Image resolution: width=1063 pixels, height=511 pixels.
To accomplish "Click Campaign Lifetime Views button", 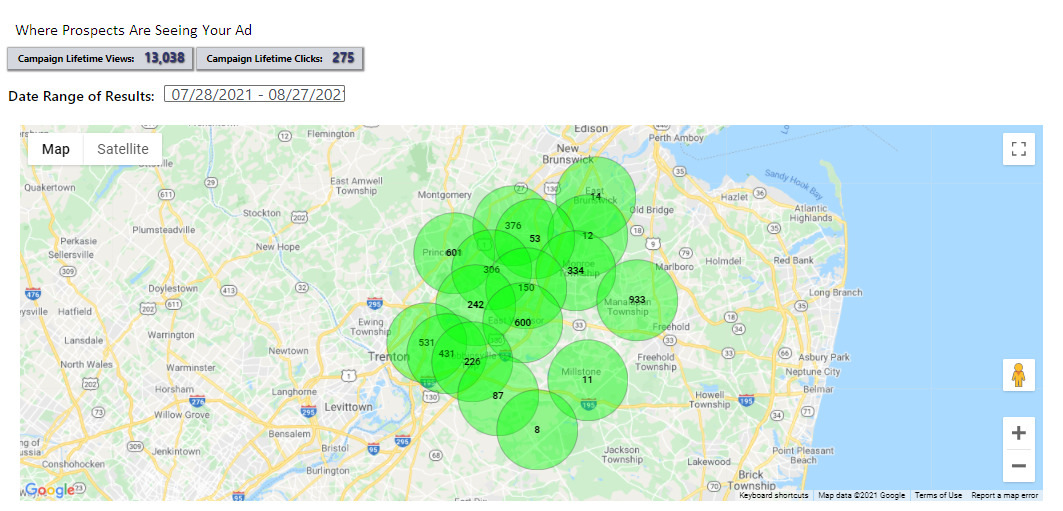I will [100, 59].
